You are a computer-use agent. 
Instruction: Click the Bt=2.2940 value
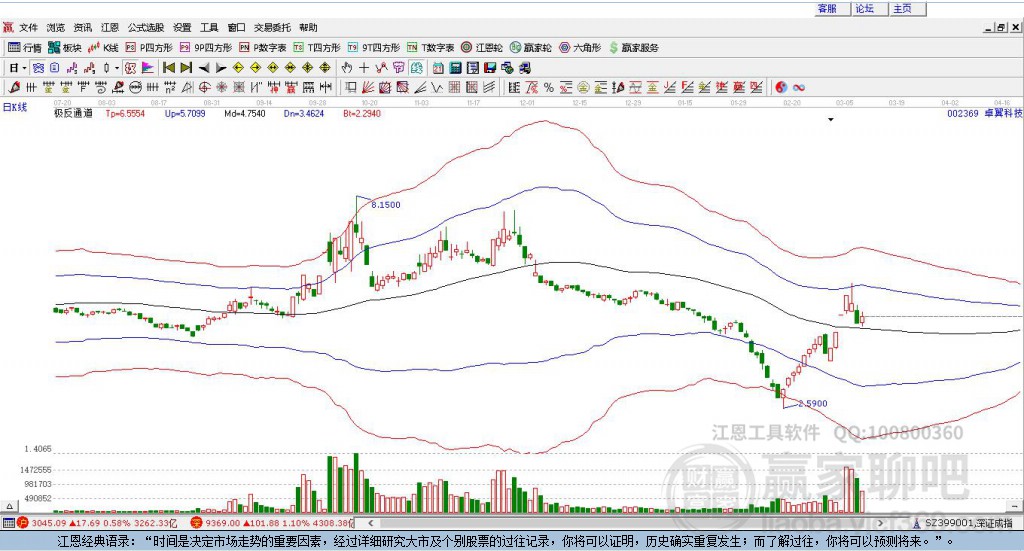coord(362,113)
